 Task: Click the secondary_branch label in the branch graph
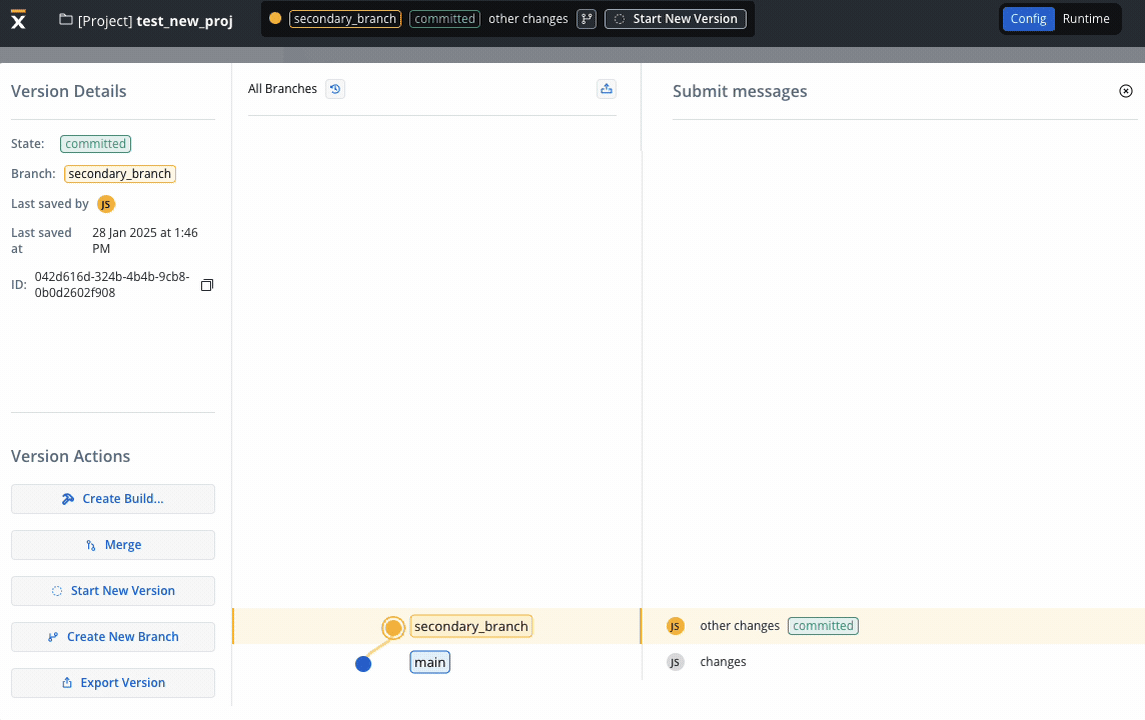[x=471, y=627]
